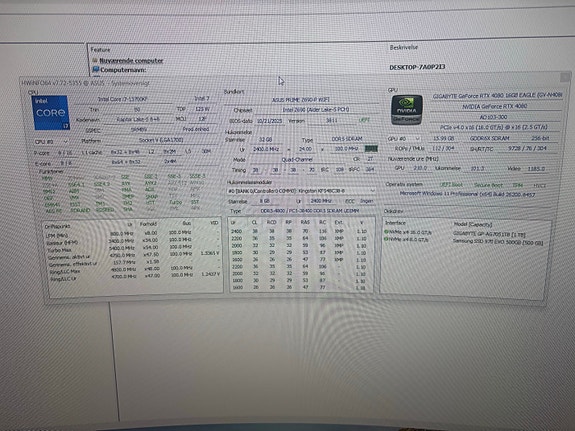Click the Beskrivelse column header
The image size is (575, 431).
(x=403, y=47)
